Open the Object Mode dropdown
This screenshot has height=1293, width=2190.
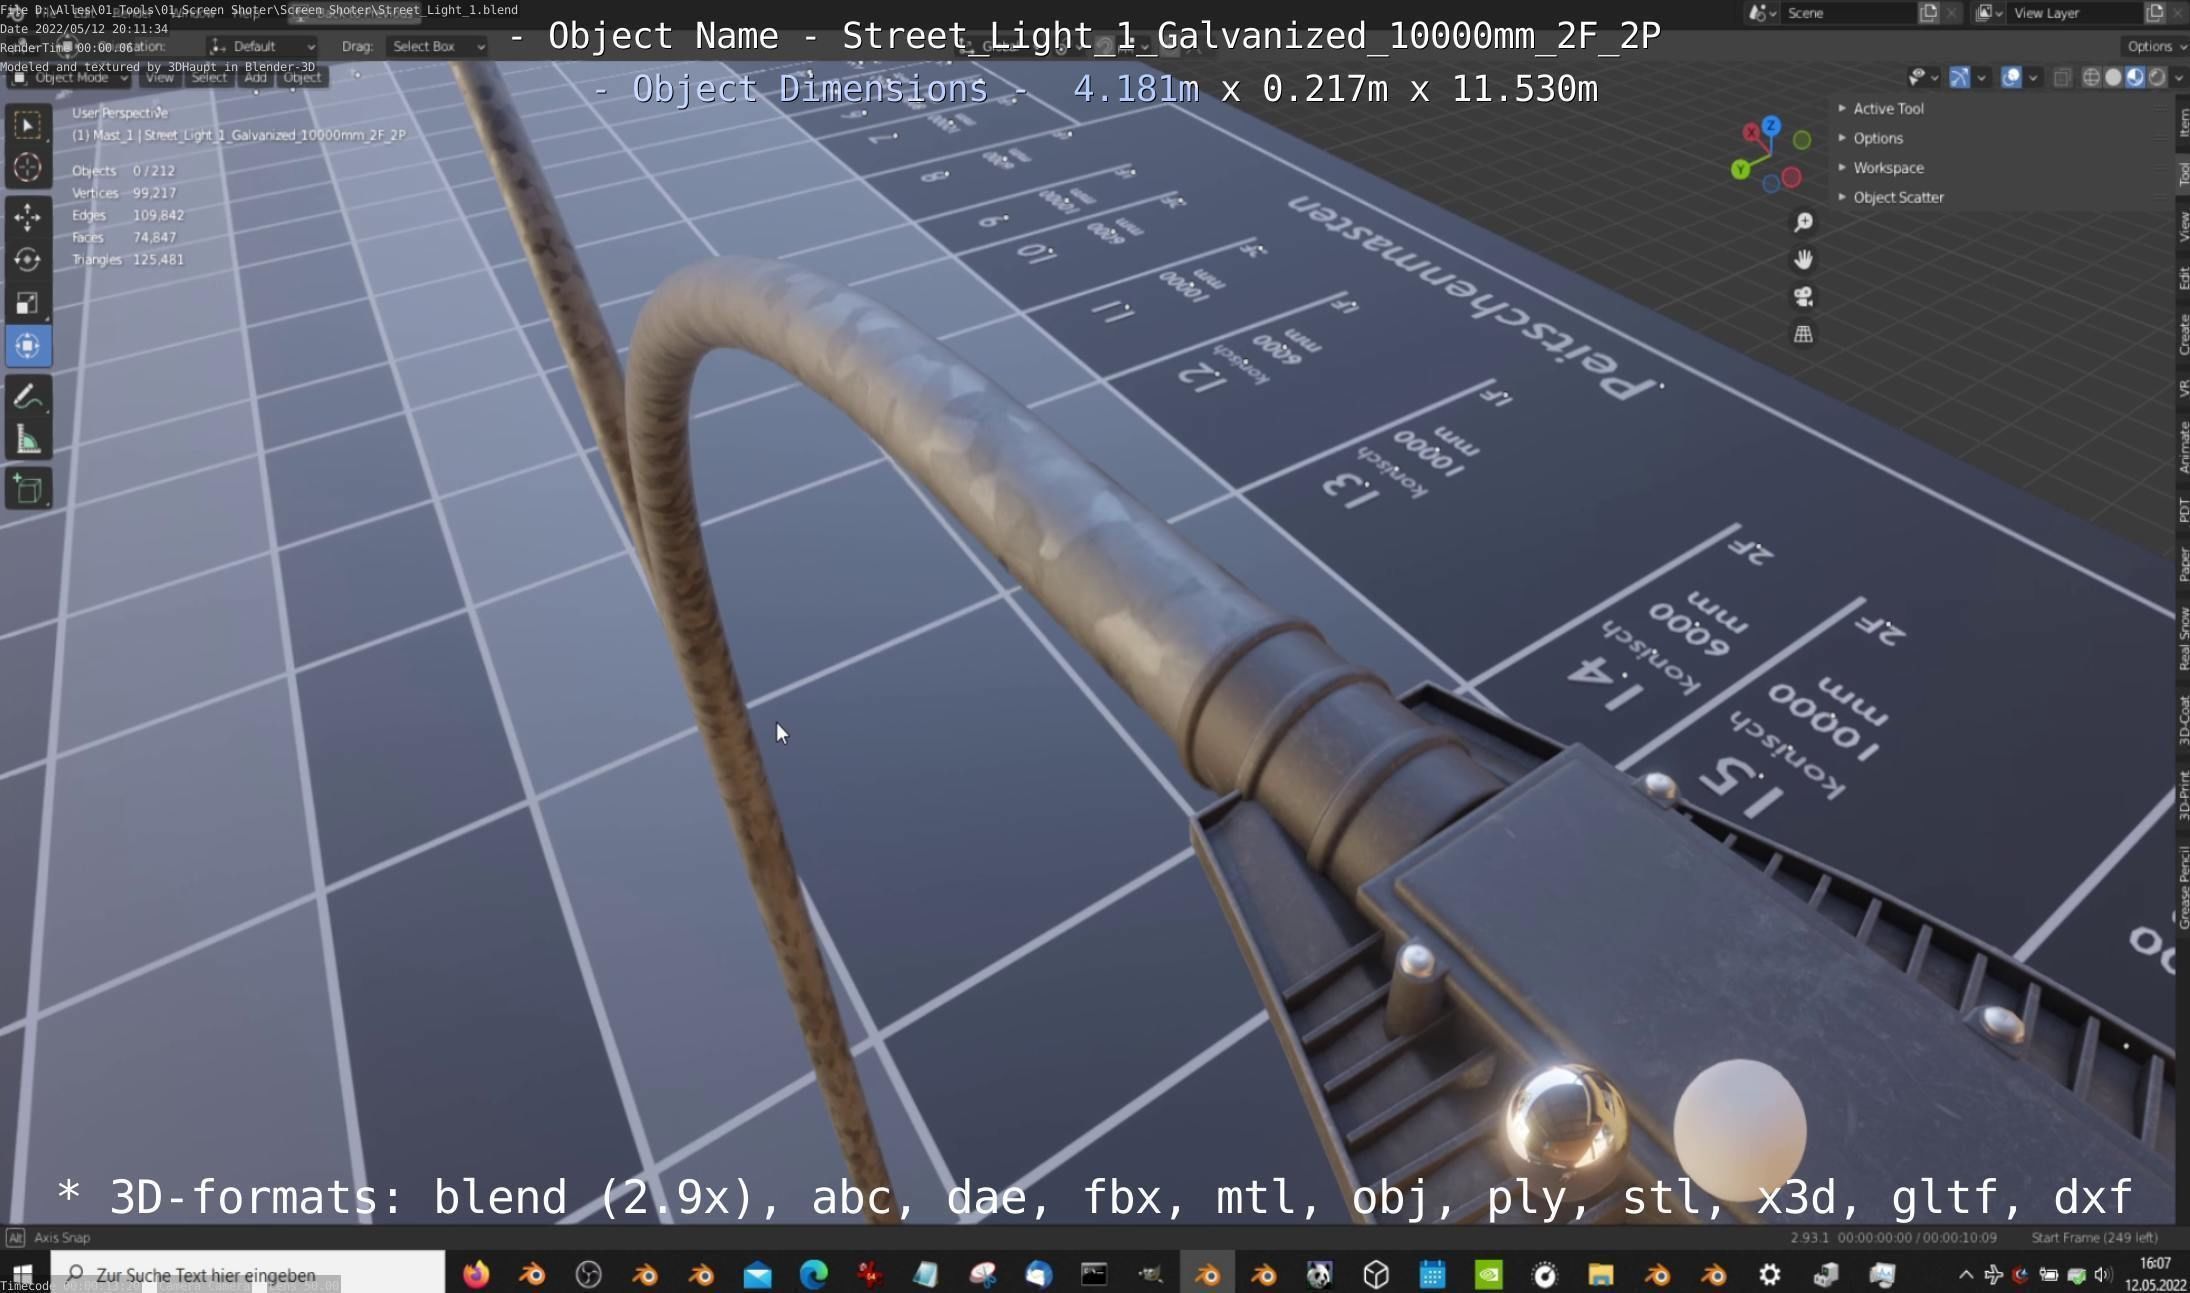tap(70, 77)
